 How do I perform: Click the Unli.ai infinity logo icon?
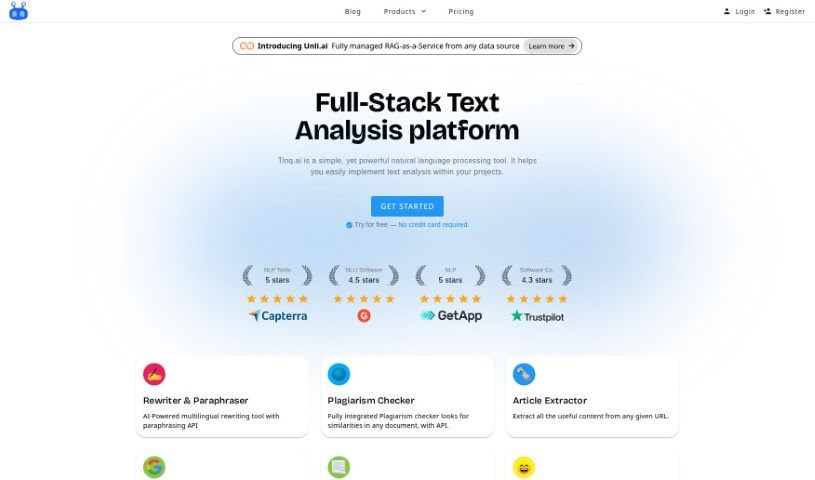click(x=247, y=46)
